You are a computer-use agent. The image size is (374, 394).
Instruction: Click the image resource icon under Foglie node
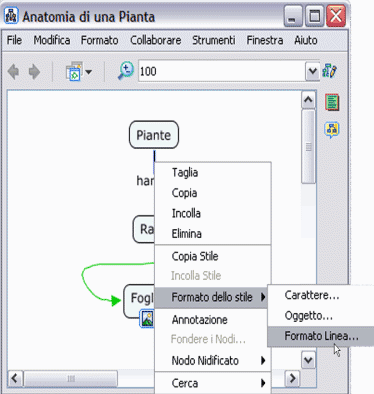(147, 319)
